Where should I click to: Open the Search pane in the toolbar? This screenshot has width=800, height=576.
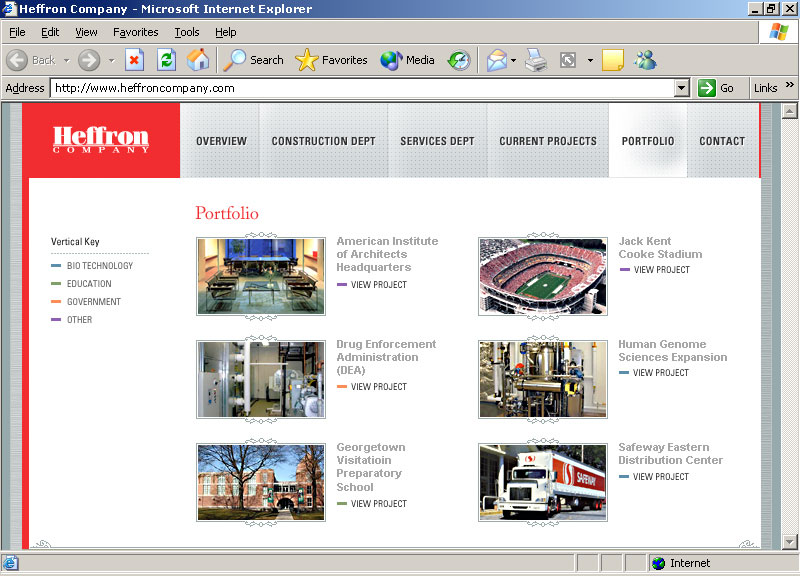pyautogui.click(x=254, y=60)
